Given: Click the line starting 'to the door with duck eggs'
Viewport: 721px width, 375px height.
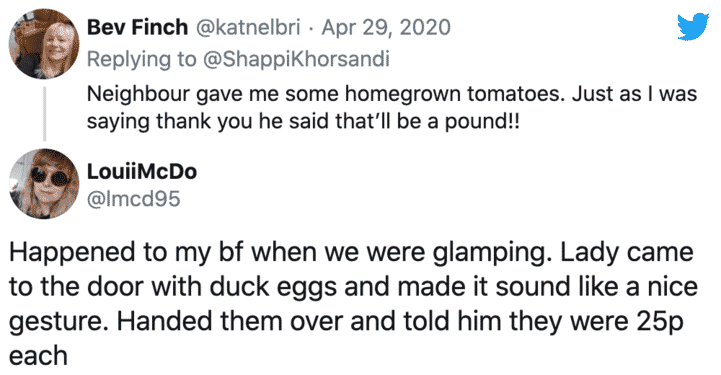Looking at the screenshot, I should 353,286.
